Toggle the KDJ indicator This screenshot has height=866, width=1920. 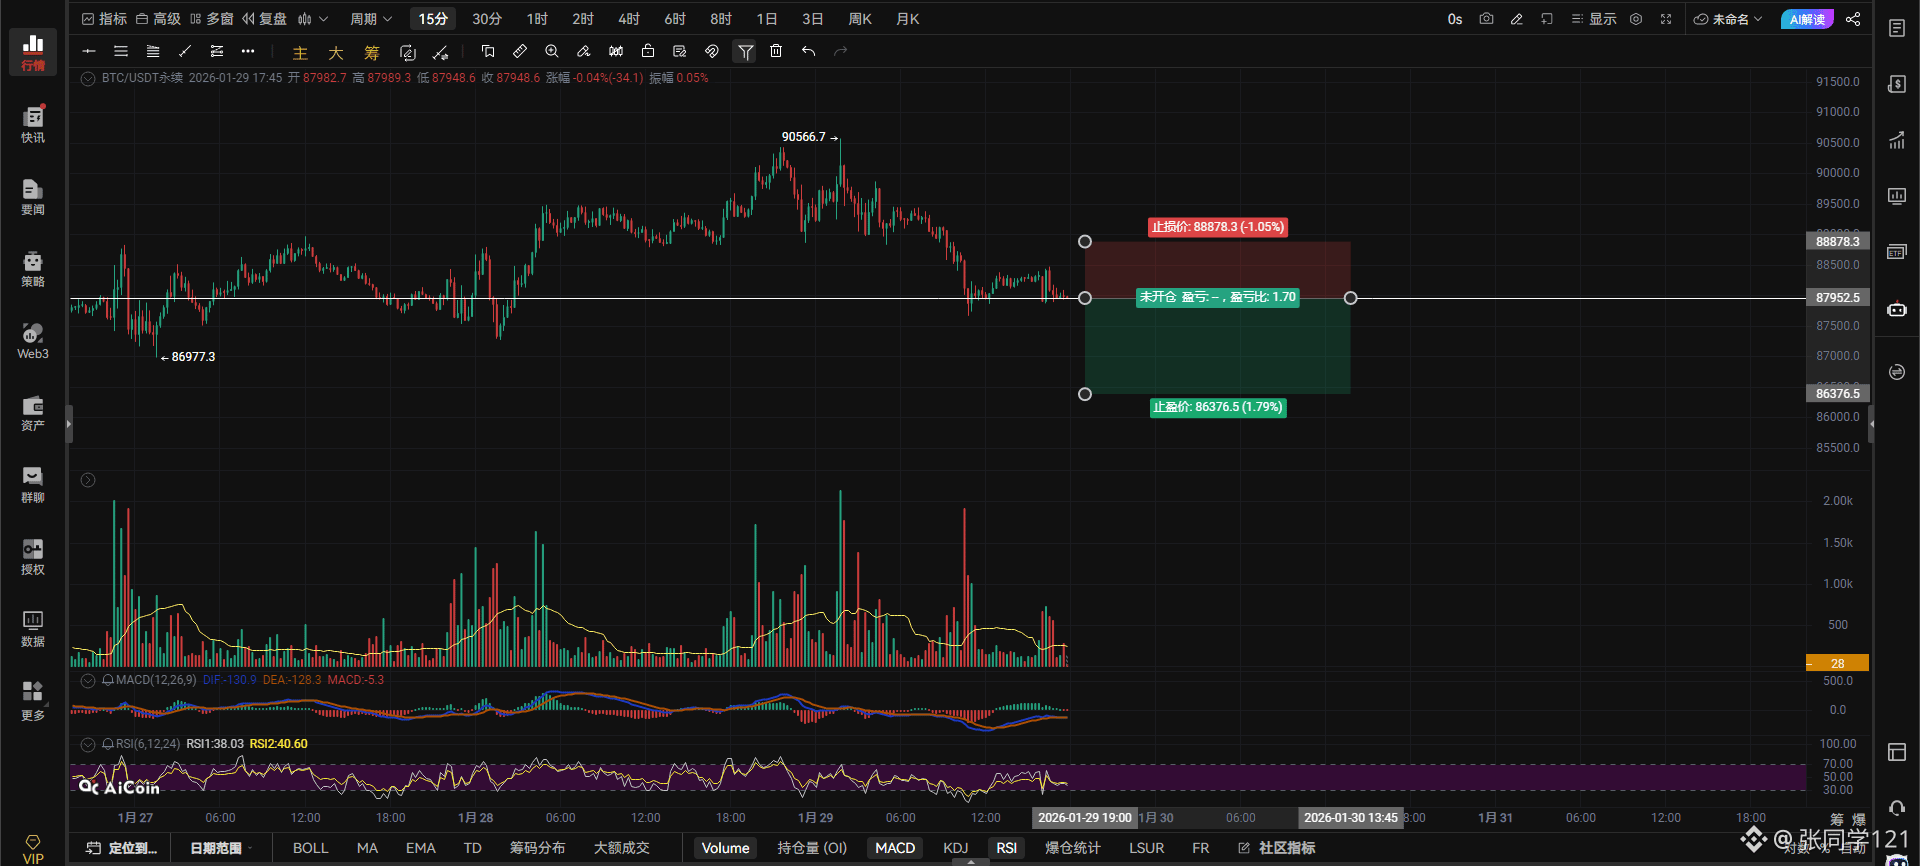coord(956,848)
